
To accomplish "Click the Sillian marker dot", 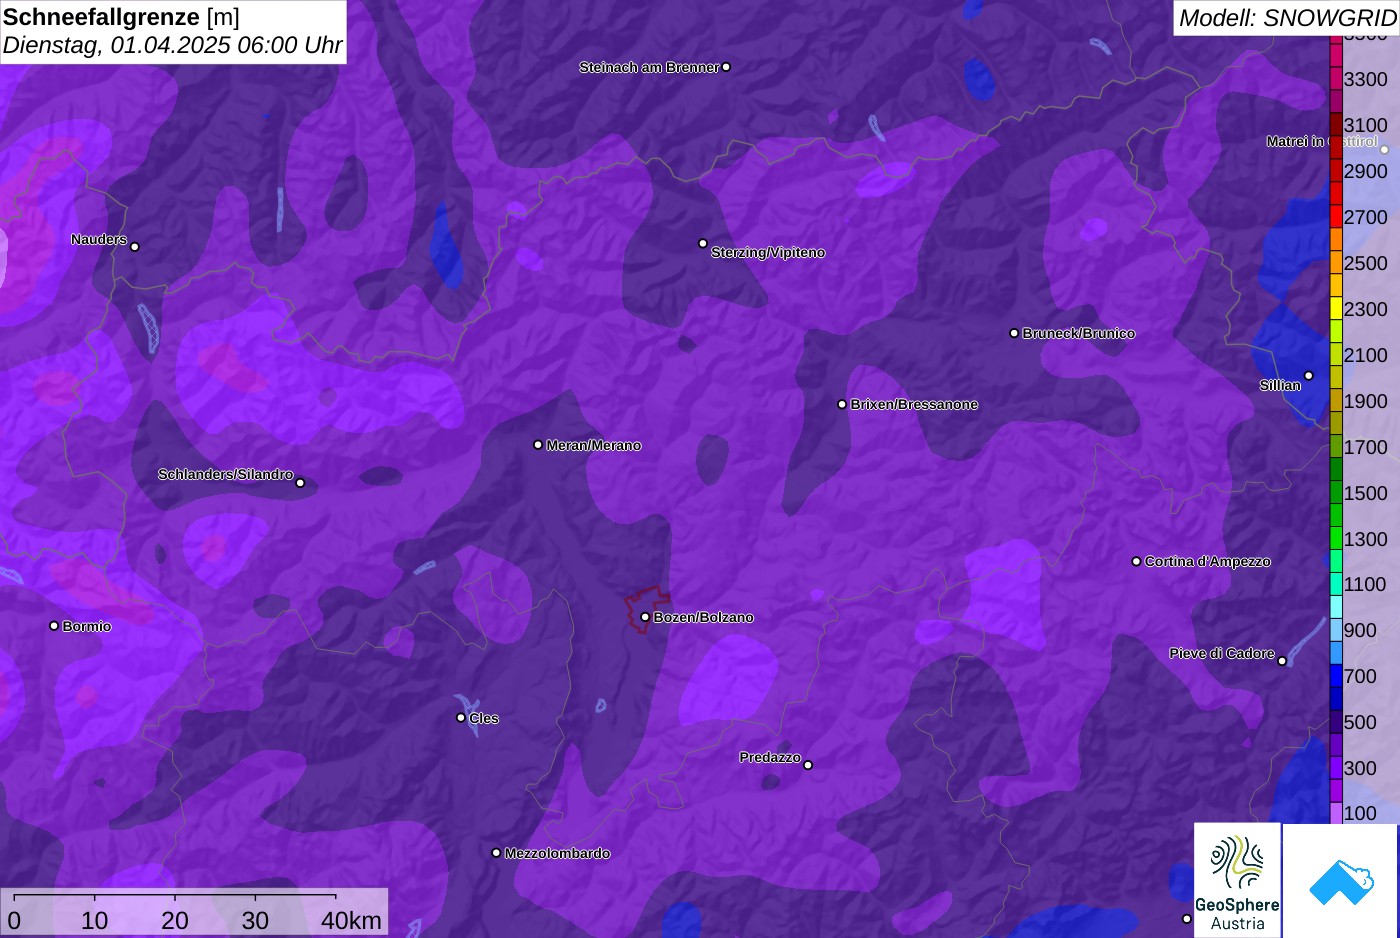I will click(x=1309, y=376).
